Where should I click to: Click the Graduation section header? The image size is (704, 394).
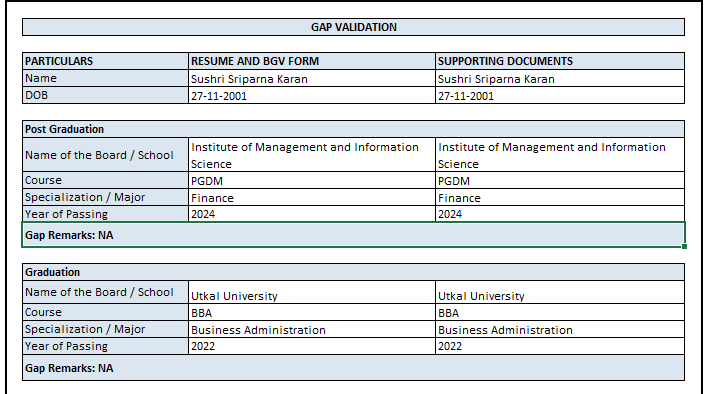353,272
